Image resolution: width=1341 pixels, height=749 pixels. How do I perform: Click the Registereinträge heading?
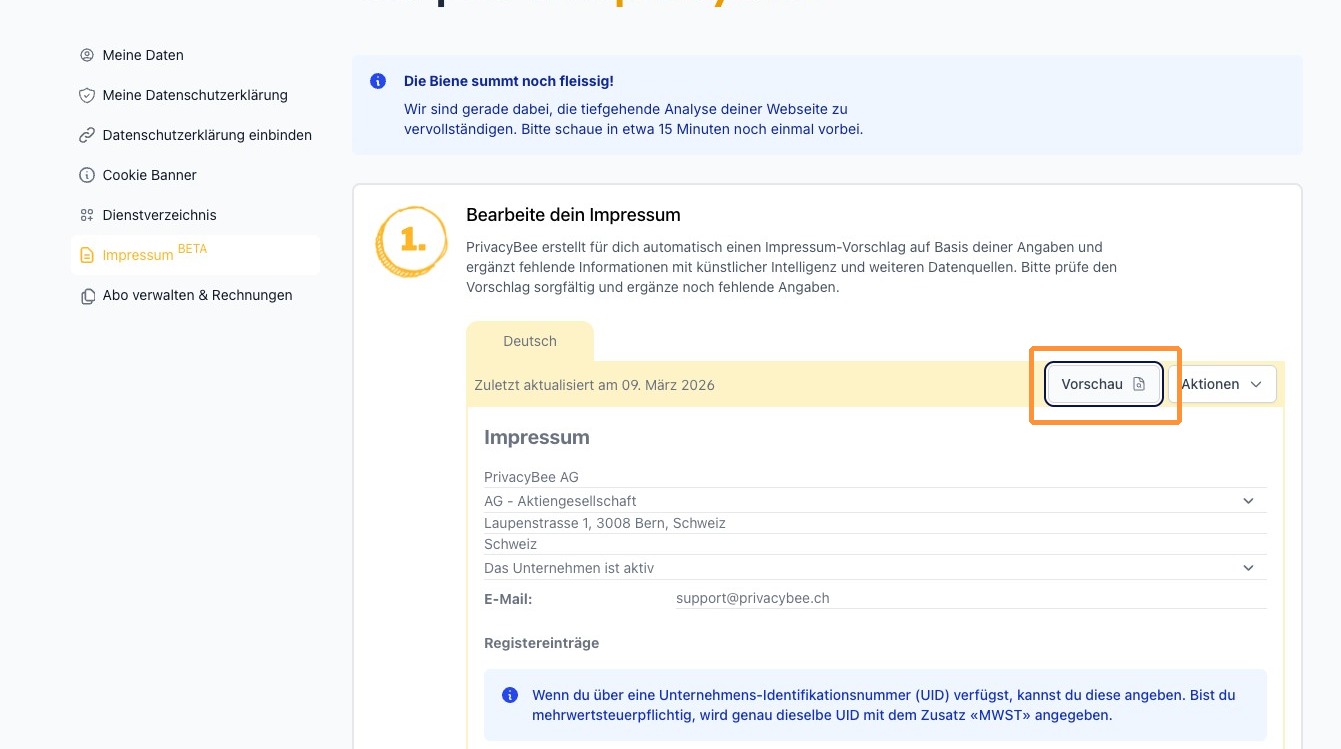[542, 643]
